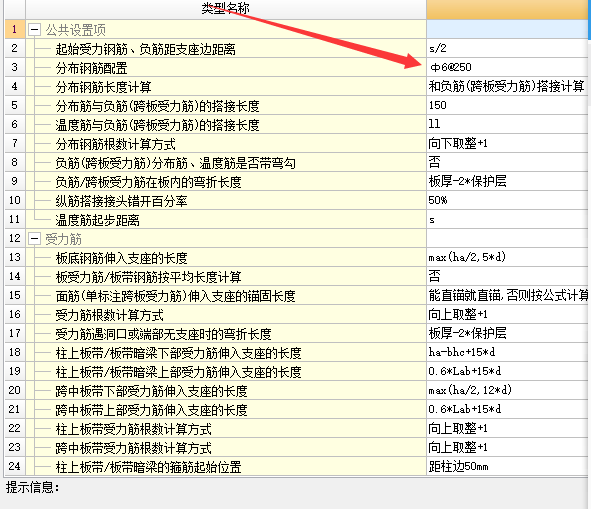Select the 分布钢筋配置 value cell

pyautogui.click(x=507, y=67)
